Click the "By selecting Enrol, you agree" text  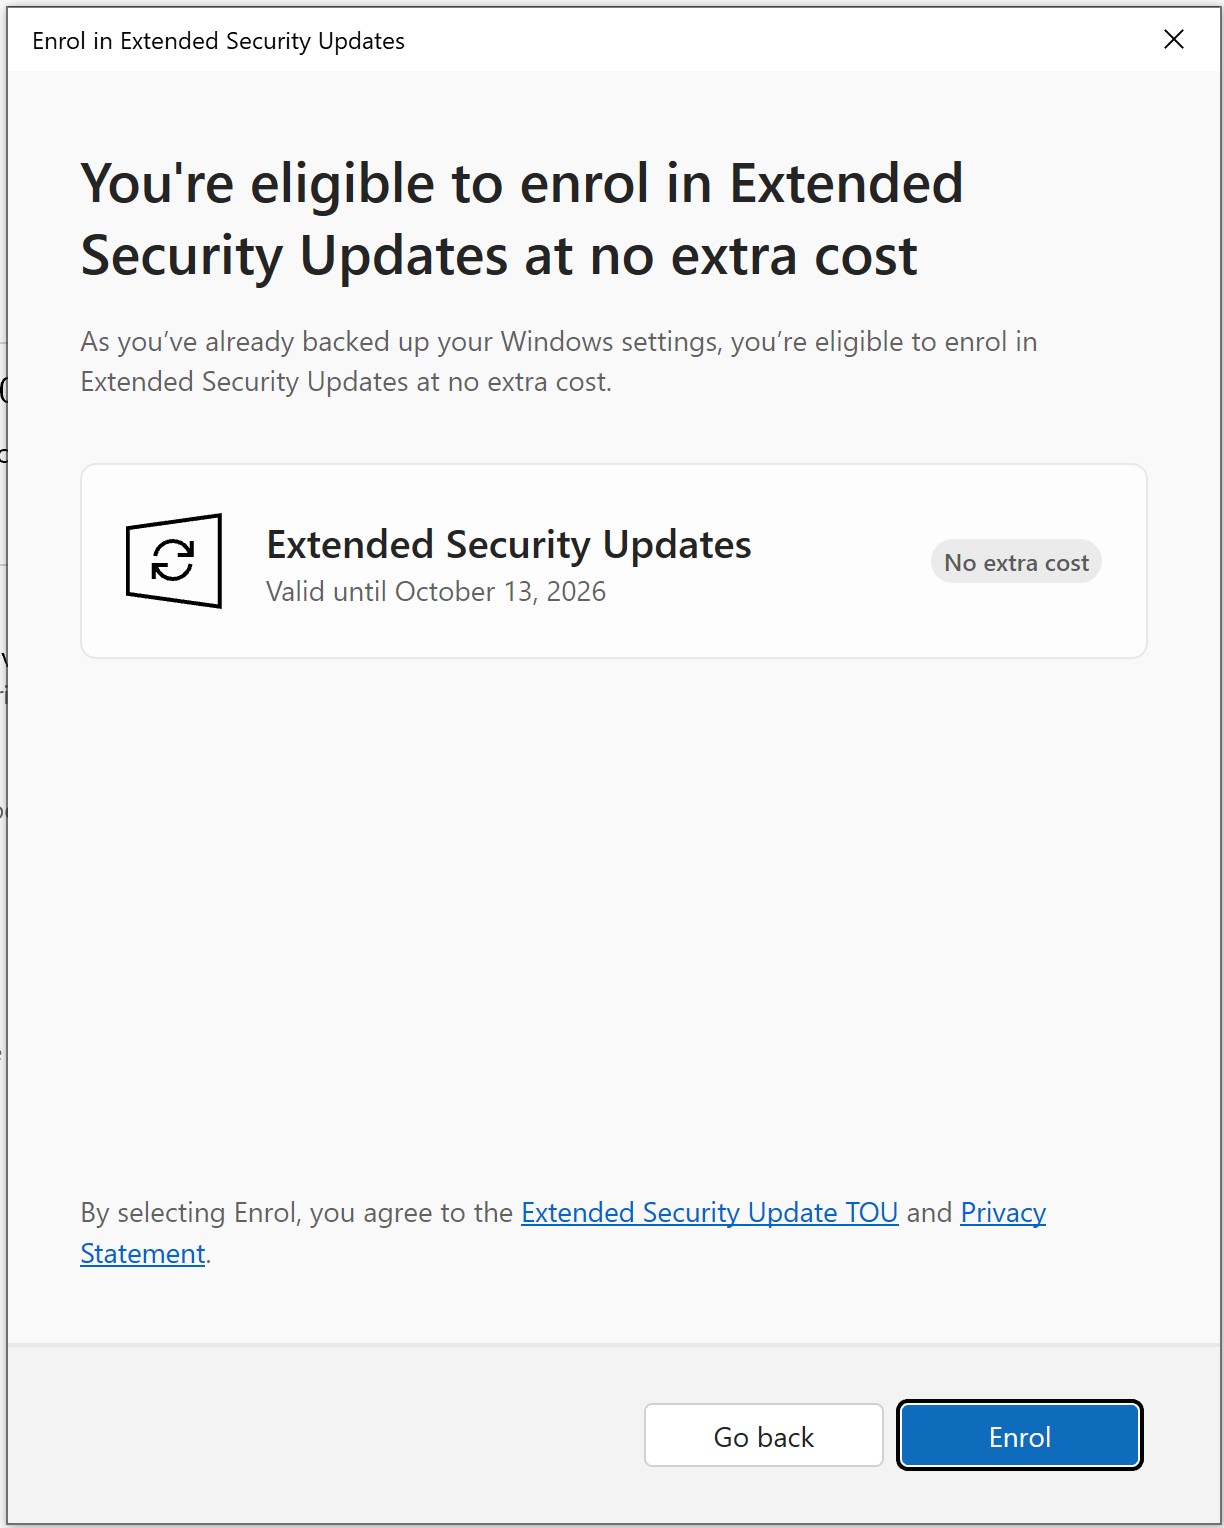click(296, 1213)
